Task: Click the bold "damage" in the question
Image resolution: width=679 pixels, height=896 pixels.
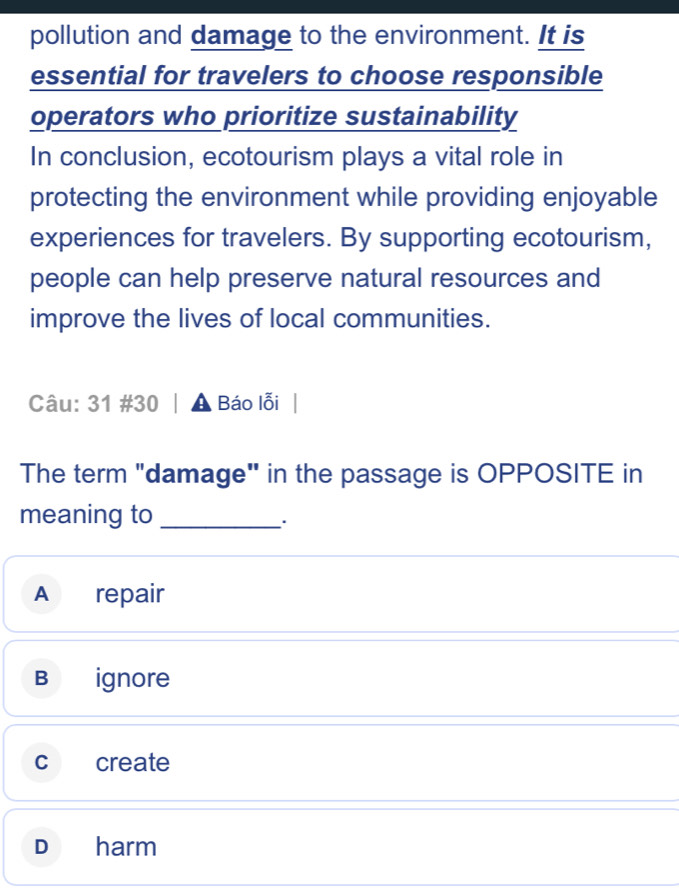Action: (197, 474)
